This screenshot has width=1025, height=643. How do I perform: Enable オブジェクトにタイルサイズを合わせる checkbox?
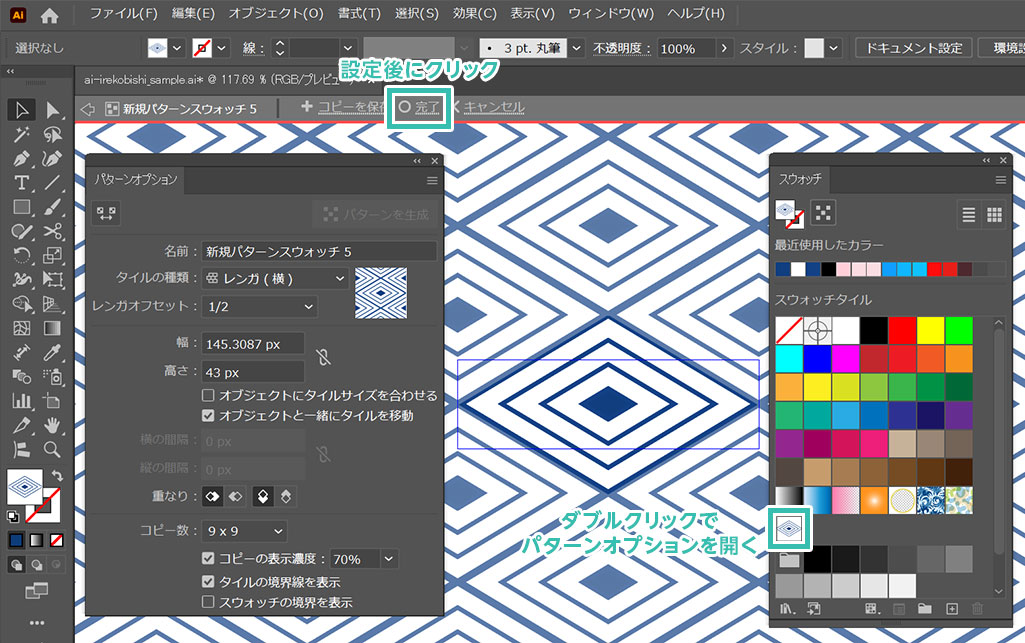click(x=208, y=396)
